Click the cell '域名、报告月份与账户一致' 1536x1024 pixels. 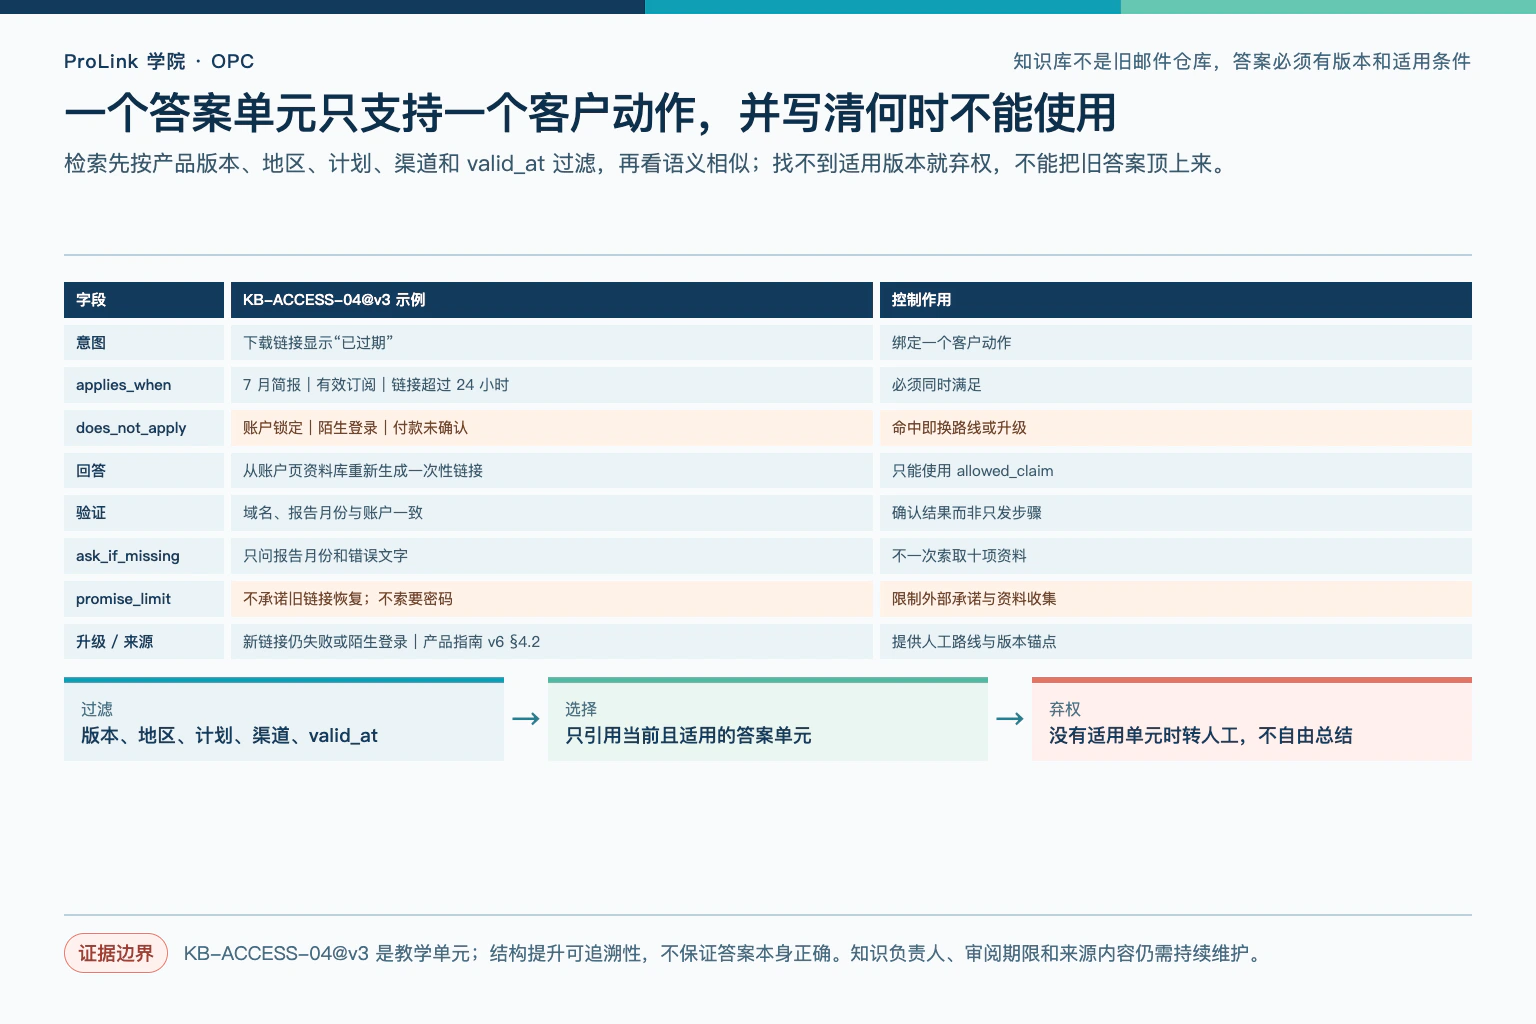[552, 513]
